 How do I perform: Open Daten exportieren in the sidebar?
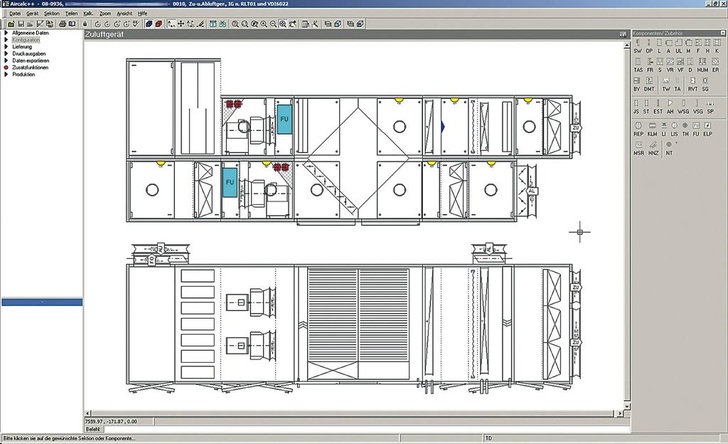tap(31, 61)
